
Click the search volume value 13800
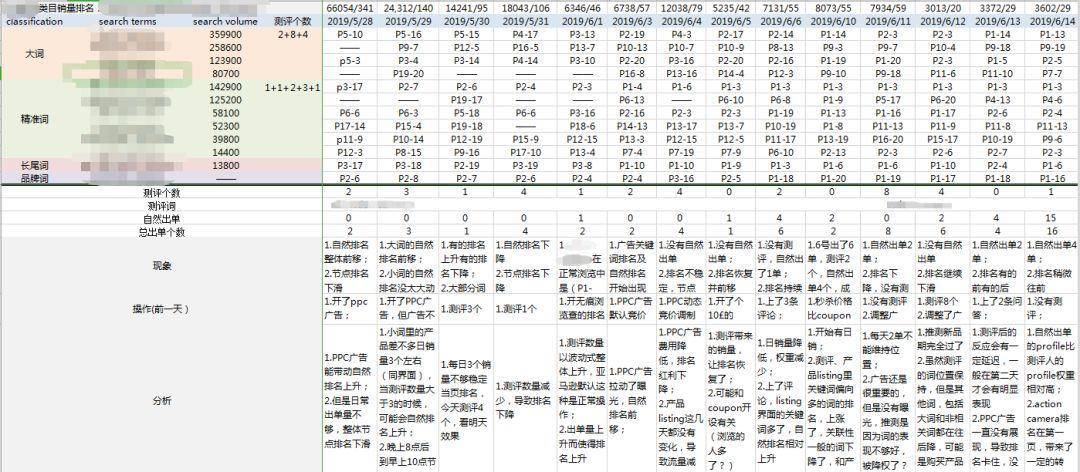pos(224,165)
